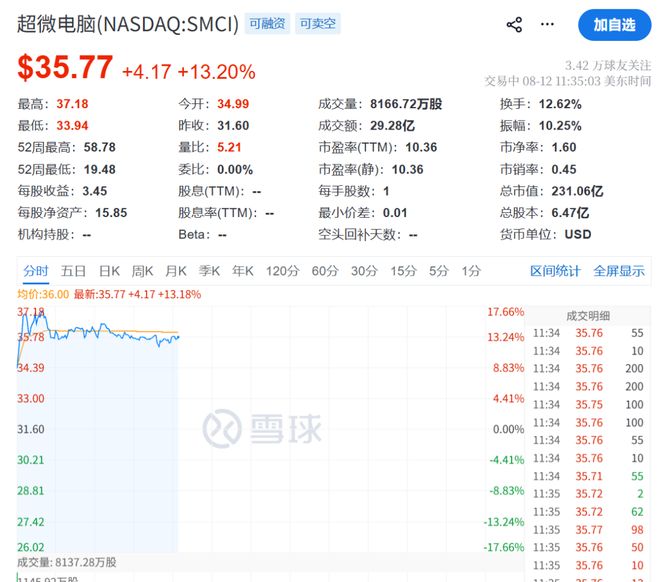Click the 市盈率(TTM) value 10.36
The width and height of the screenshot is (660, 582).
pyautogui.click(x=421, y=147)
